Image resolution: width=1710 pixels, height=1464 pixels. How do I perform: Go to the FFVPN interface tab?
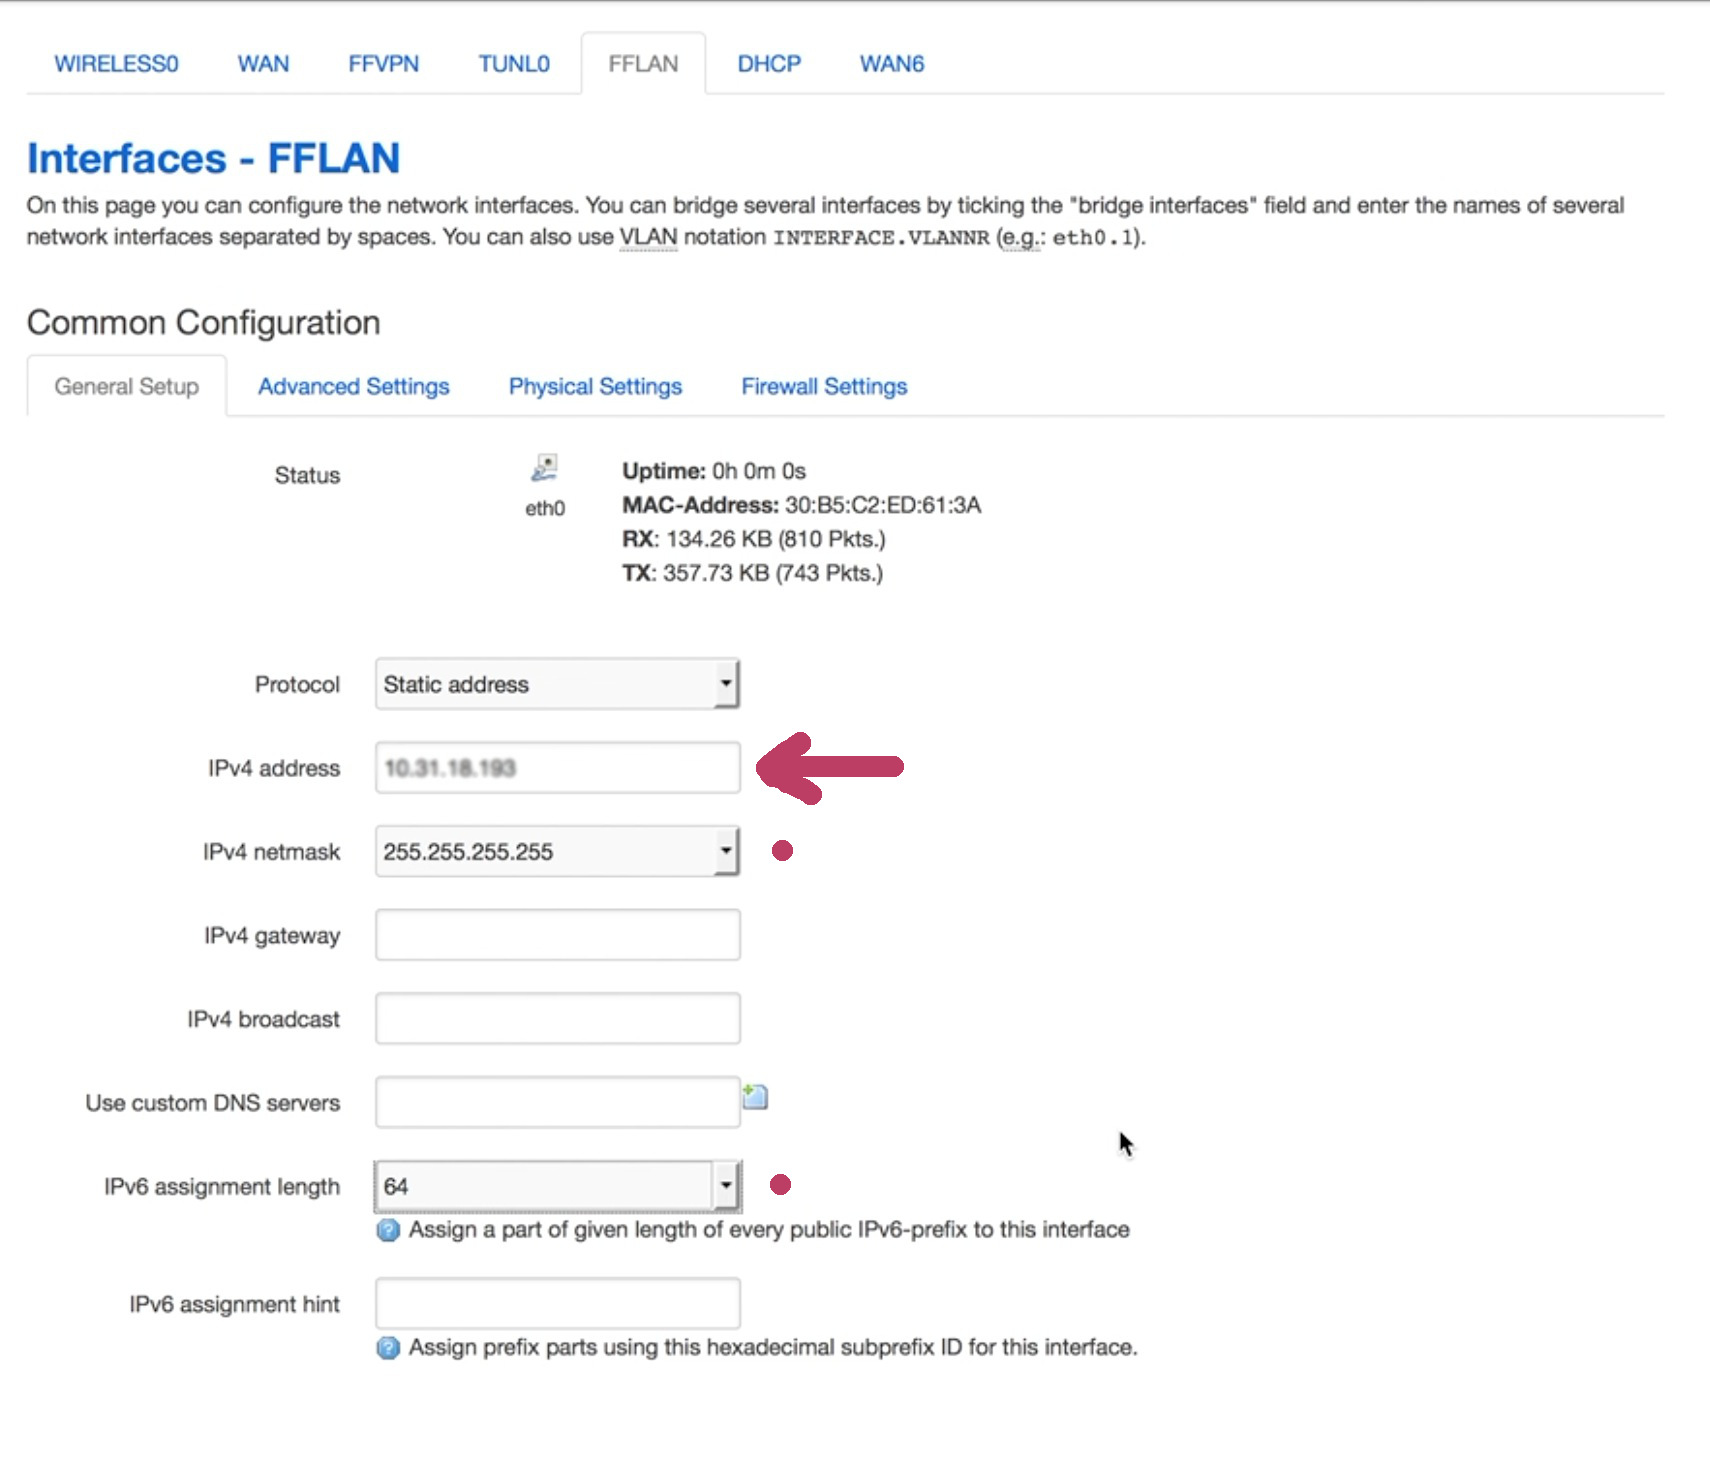click(x=383, y=64)
